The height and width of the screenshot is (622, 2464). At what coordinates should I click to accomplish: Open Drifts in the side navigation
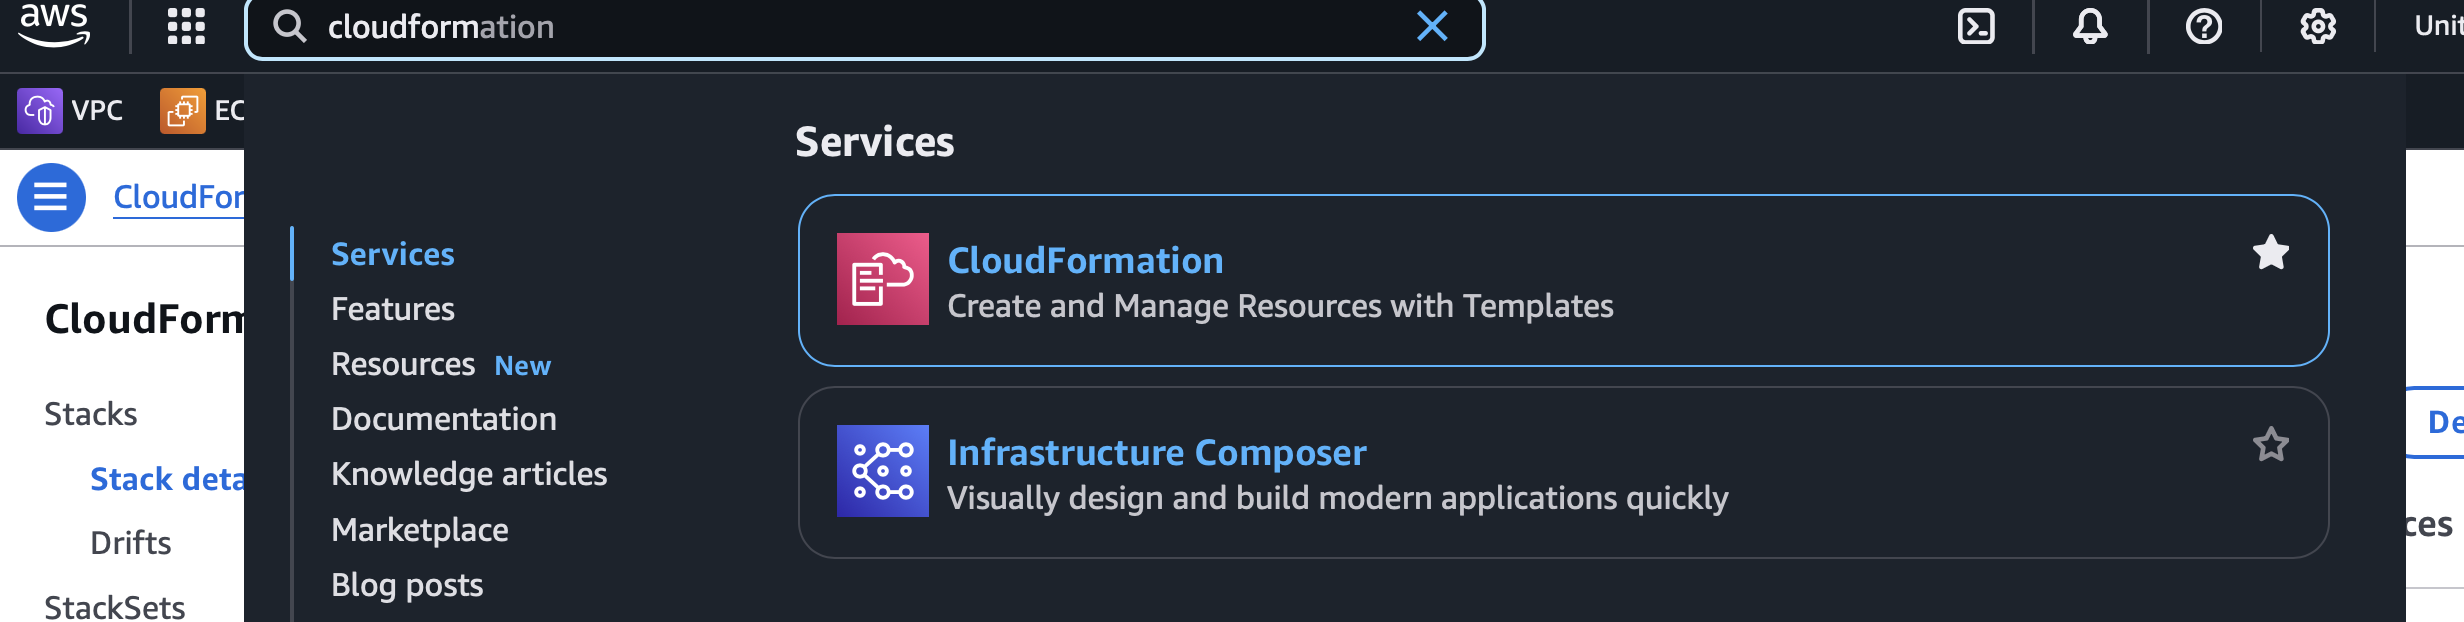[x=131, y=543]
